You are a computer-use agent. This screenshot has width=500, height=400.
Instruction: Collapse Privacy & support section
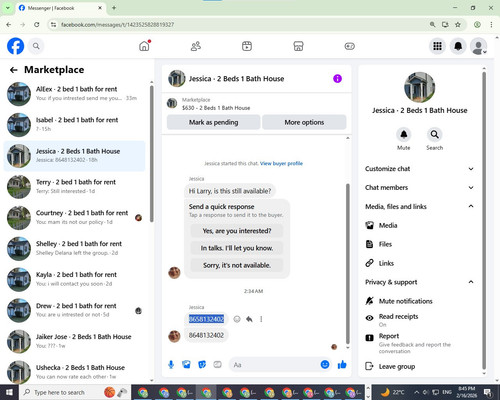pos(419,282)
